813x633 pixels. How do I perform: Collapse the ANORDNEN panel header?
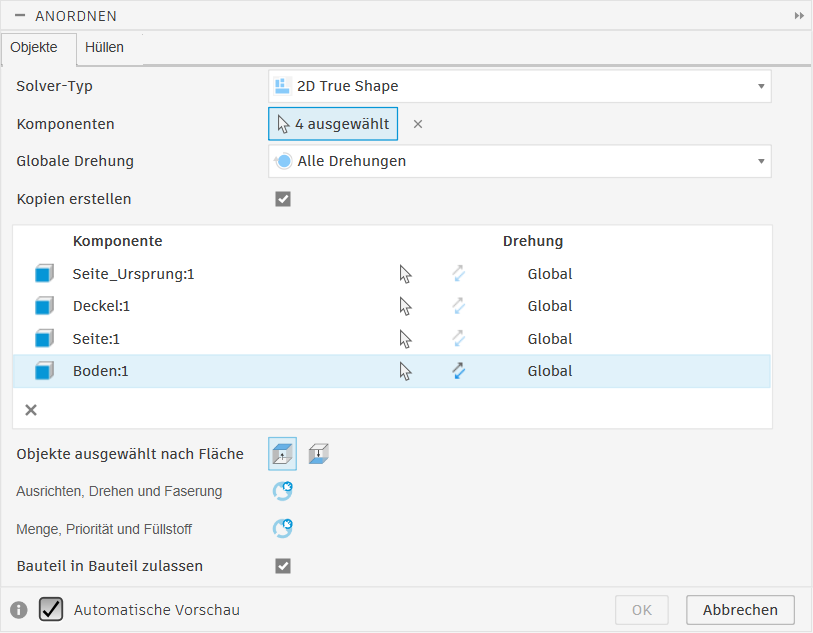pyautogui.click(x=20, y=16)
